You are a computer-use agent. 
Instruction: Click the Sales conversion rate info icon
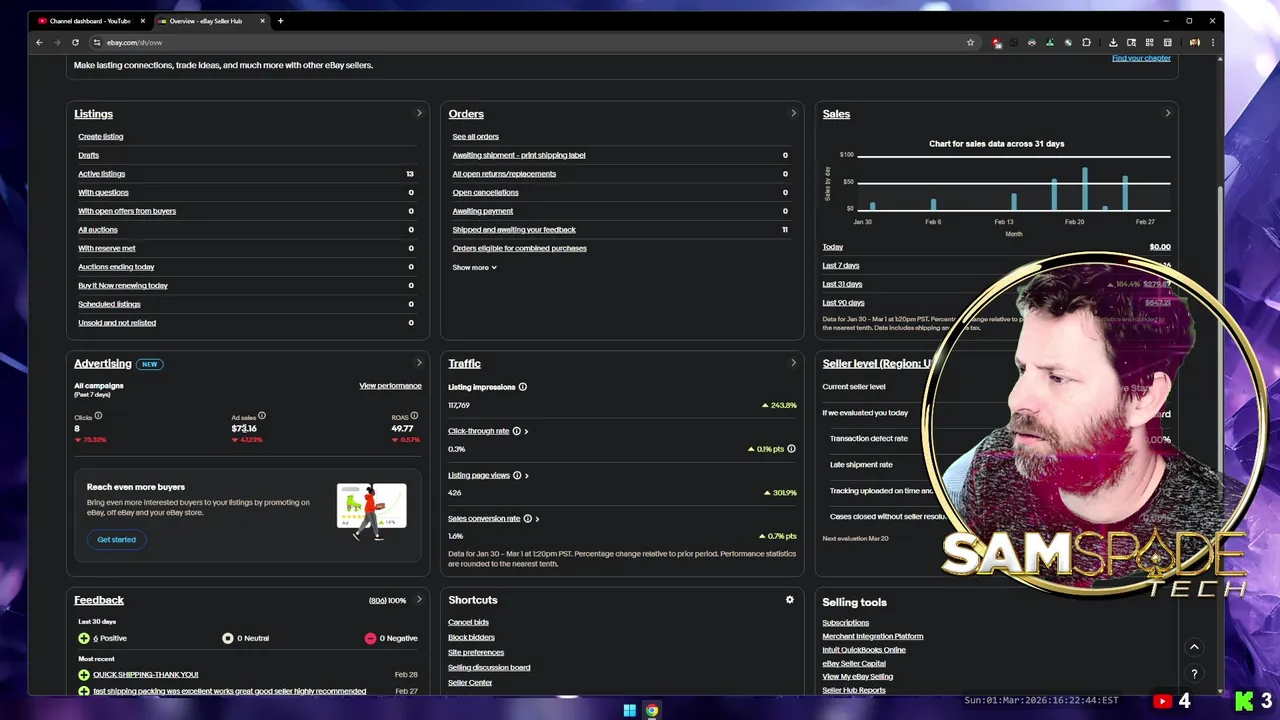tap(527, 519)
